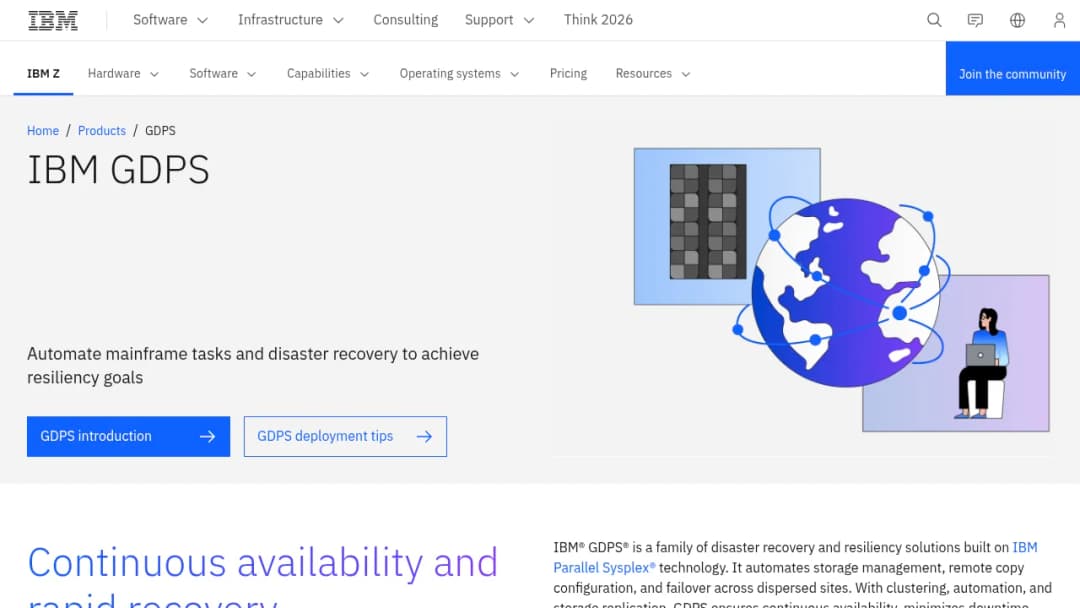Expand the Hardware dropdown chevron
The image size is (1080, 608).
tap(154, 74)
